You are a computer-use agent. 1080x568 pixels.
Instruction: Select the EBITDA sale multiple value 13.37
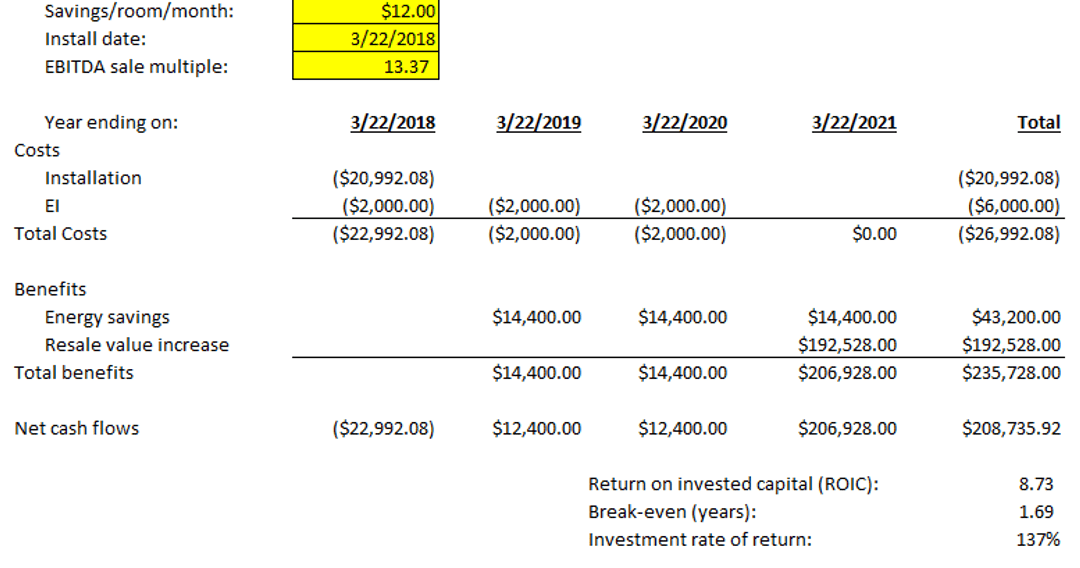[366, 68]
